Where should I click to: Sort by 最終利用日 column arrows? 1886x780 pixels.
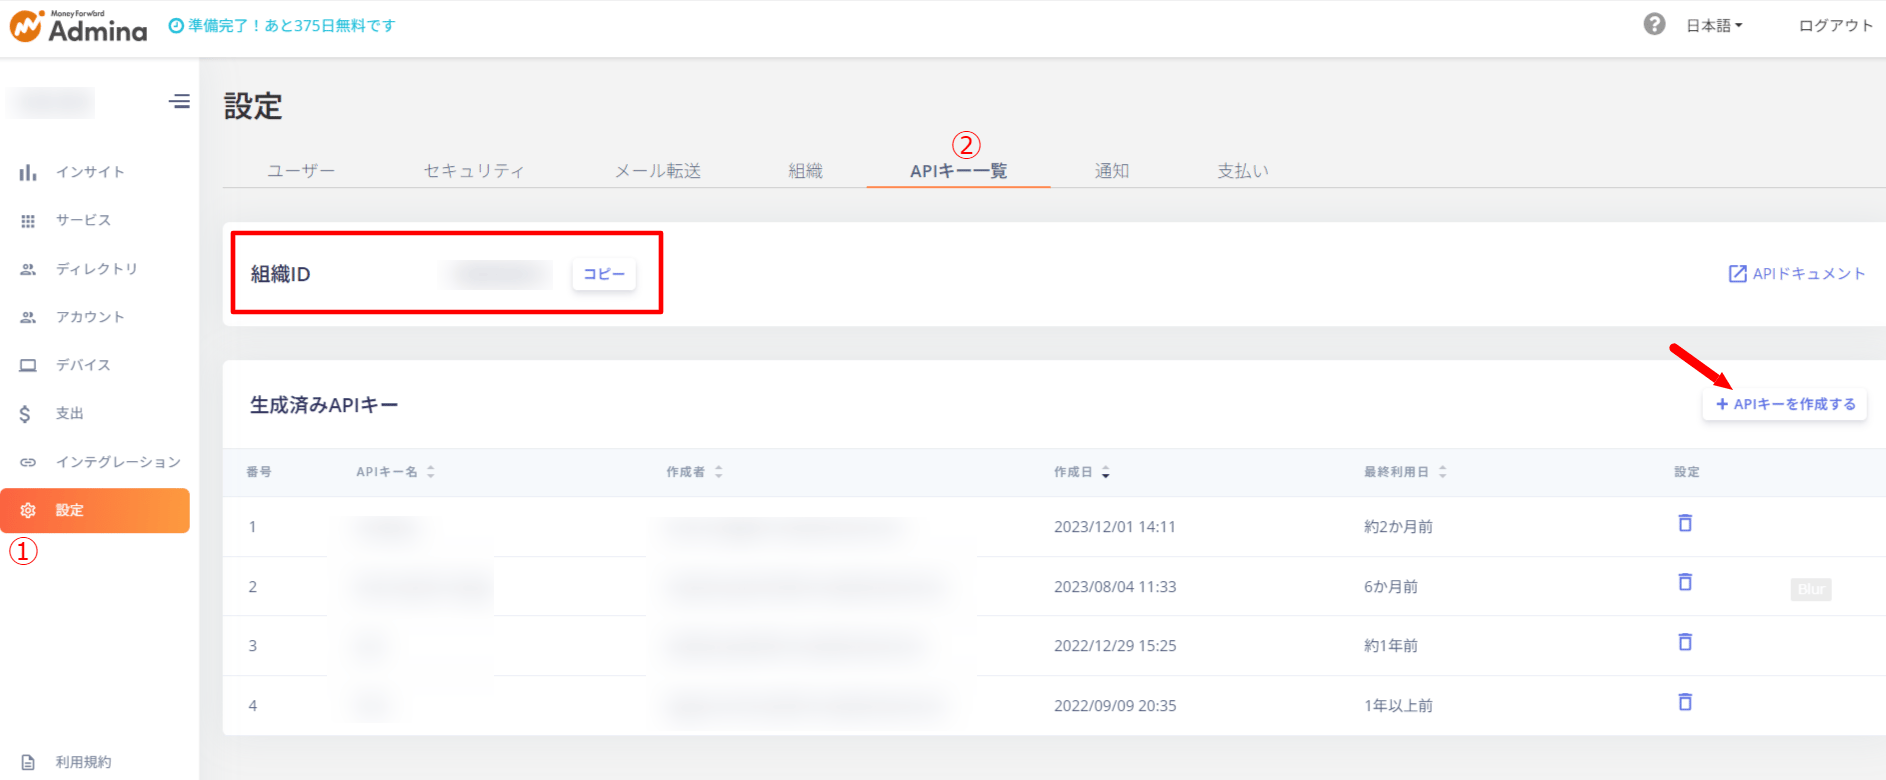(x=1443, y=472)
